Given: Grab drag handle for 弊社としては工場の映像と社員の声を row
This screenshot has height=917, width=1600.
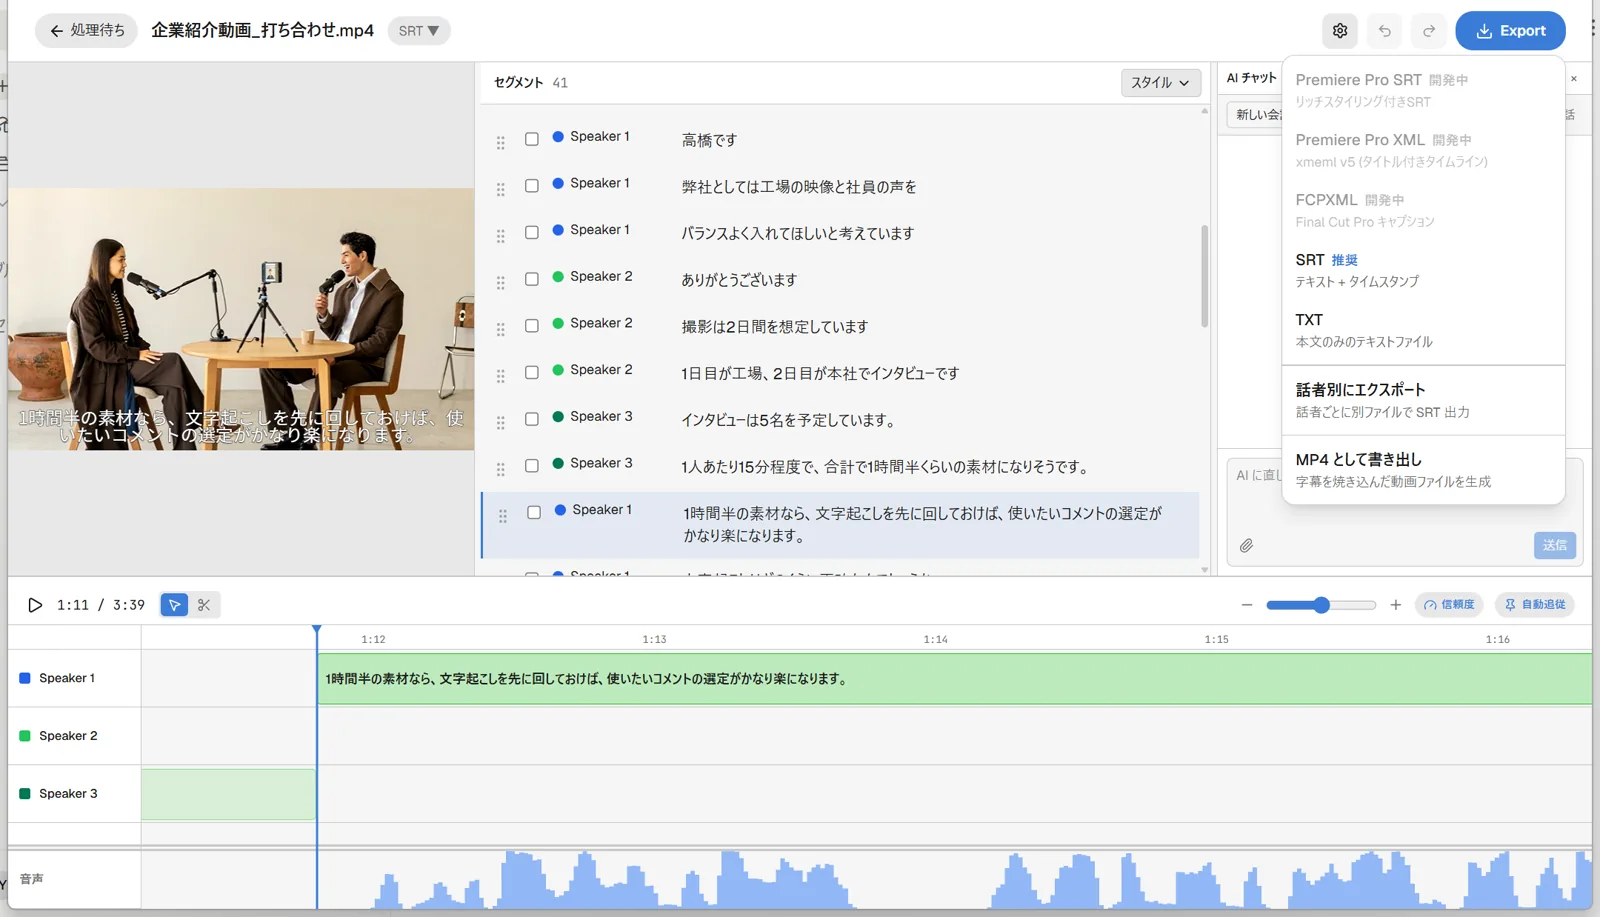Looking at the screenshot, I should pyautogui.click(x=501, y=189).
